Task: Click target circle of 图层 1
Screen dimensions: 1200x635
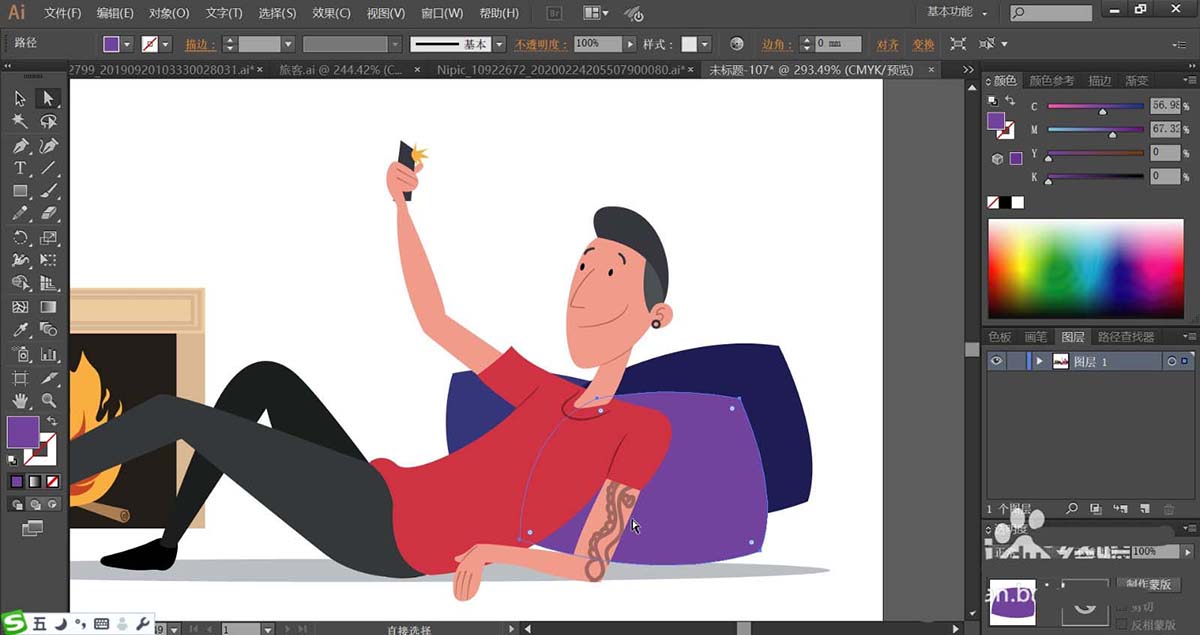Action: [x=1170, y=362]
